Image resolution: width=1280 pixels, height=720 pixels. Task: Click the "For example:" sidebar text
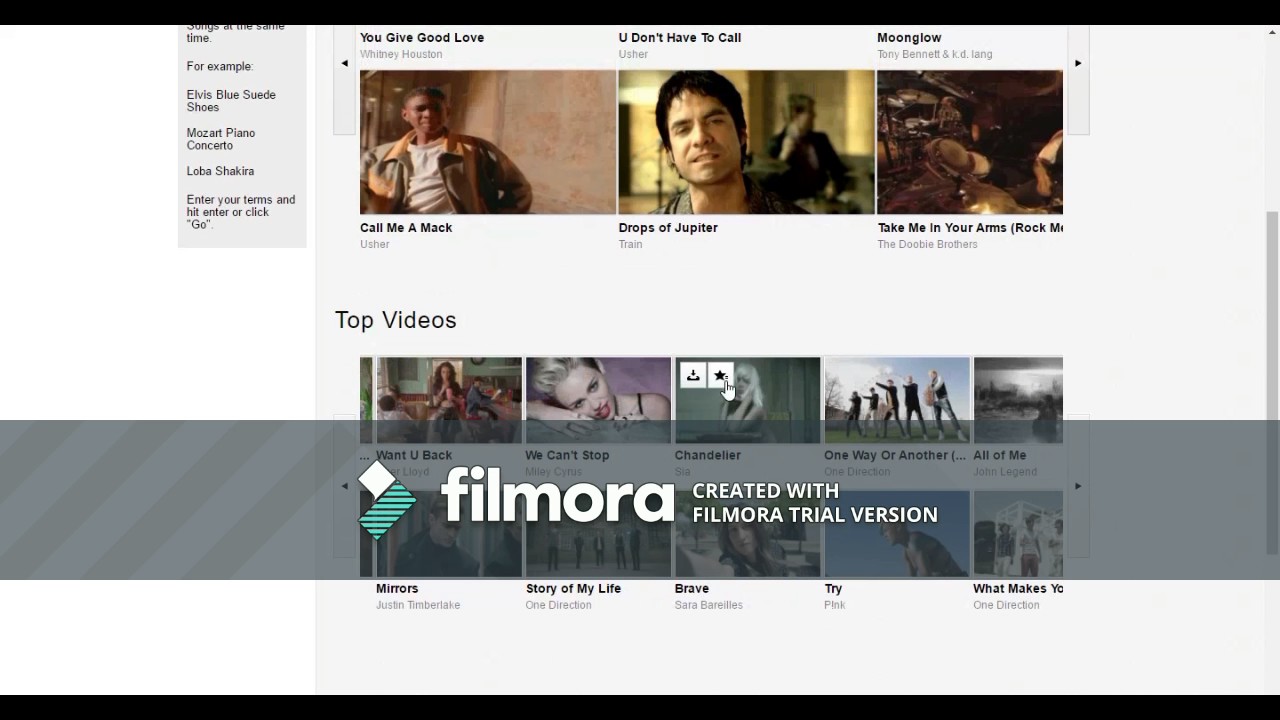coord(220,66)
